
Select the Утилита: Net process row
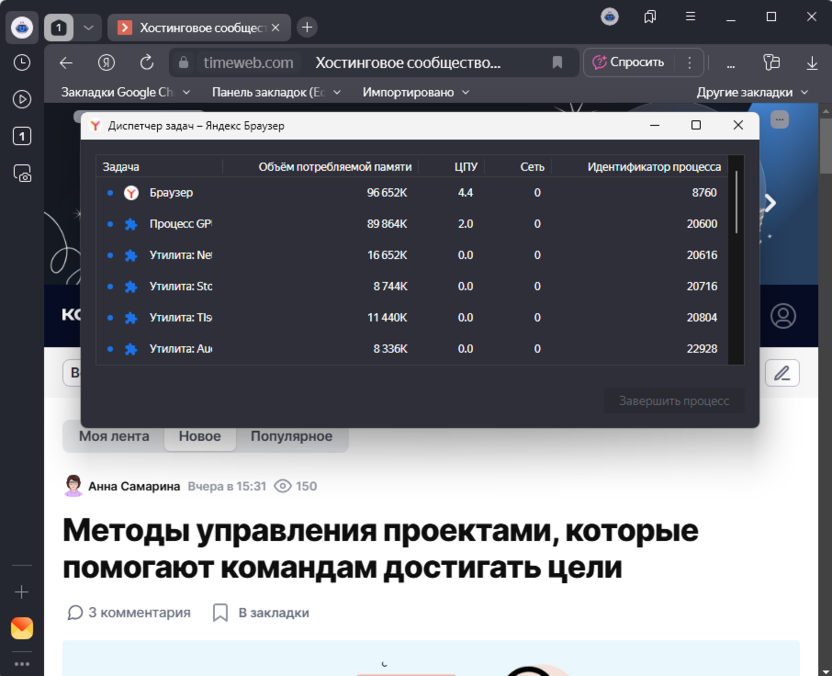click(412, 255)
